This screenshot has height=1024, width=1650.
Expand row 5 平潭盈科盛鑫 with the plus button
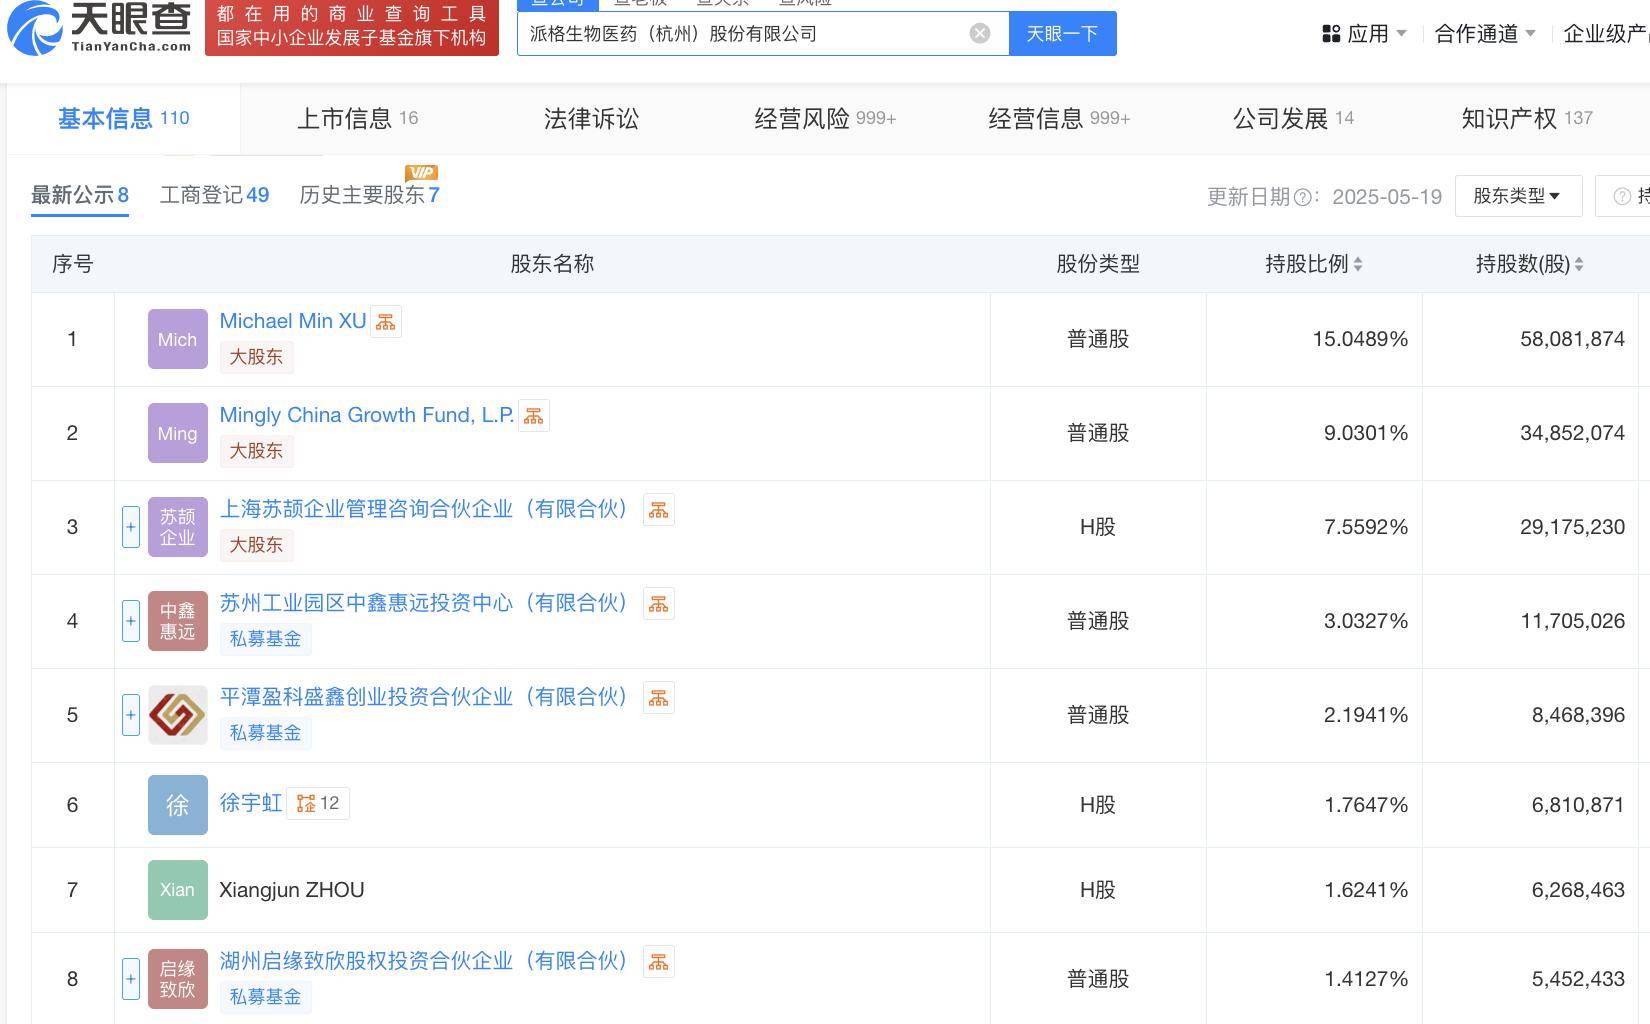click(x=130, y=715)
